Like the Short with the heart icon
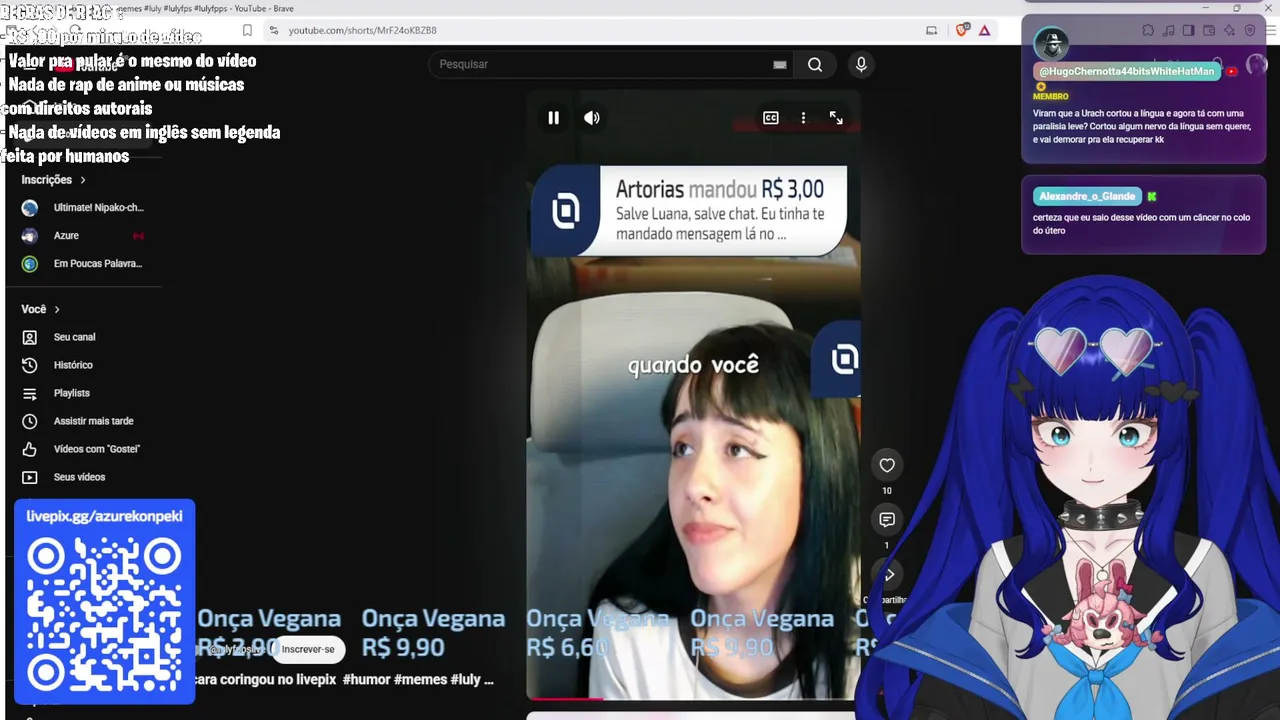 tap(887, 465)
